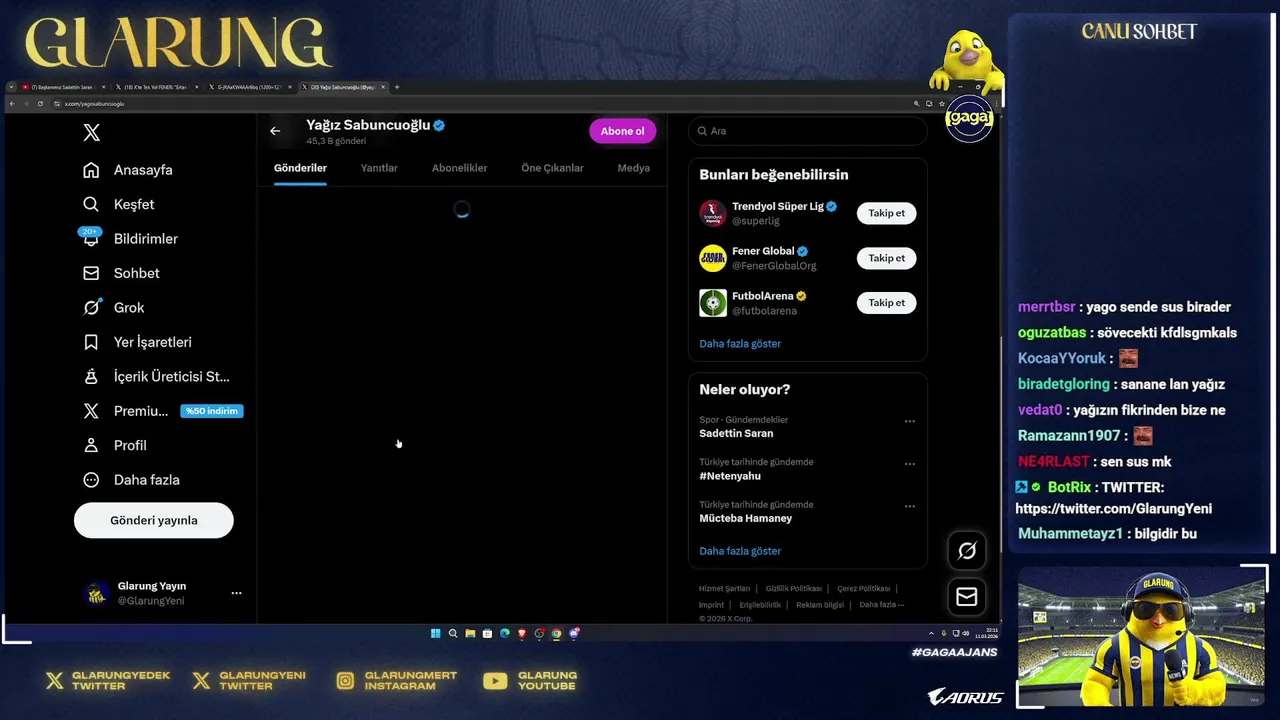Reload the browser page
Screen dimensions: 1280x720
tap(40, 104)
